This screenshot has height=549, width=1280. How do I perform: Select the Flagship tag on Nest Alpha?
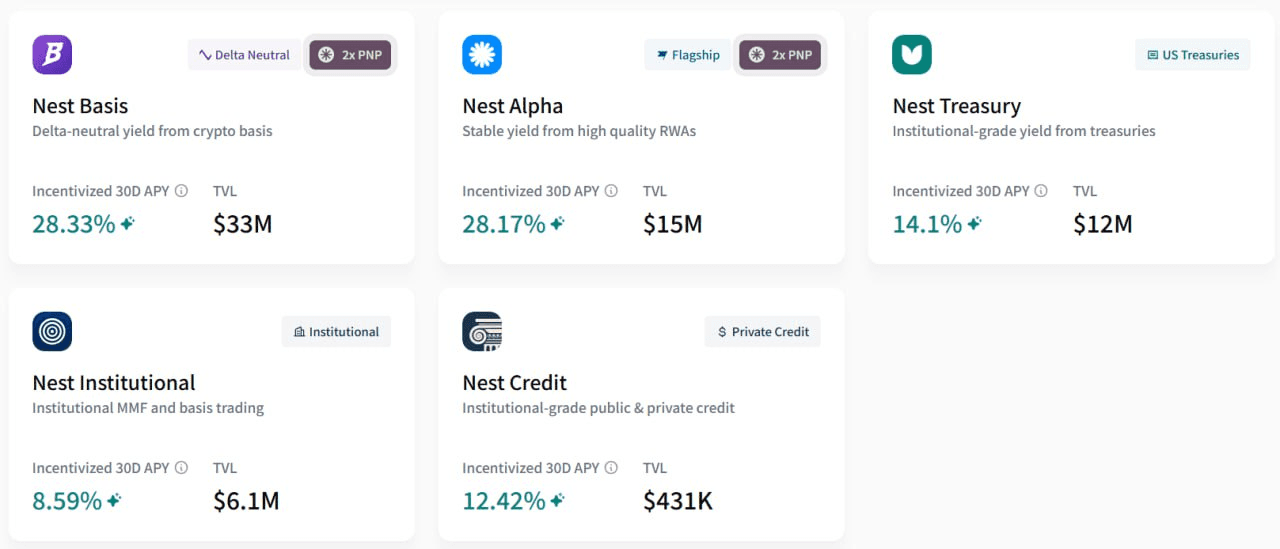[x=688, y=55]
